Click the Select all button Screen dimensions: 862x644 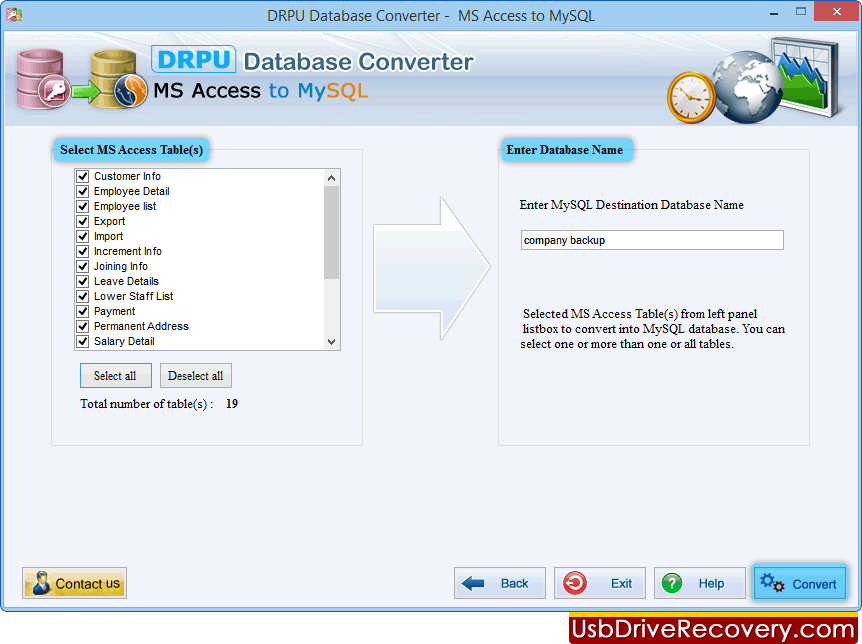pyautogui.click(x=115, y=376)
